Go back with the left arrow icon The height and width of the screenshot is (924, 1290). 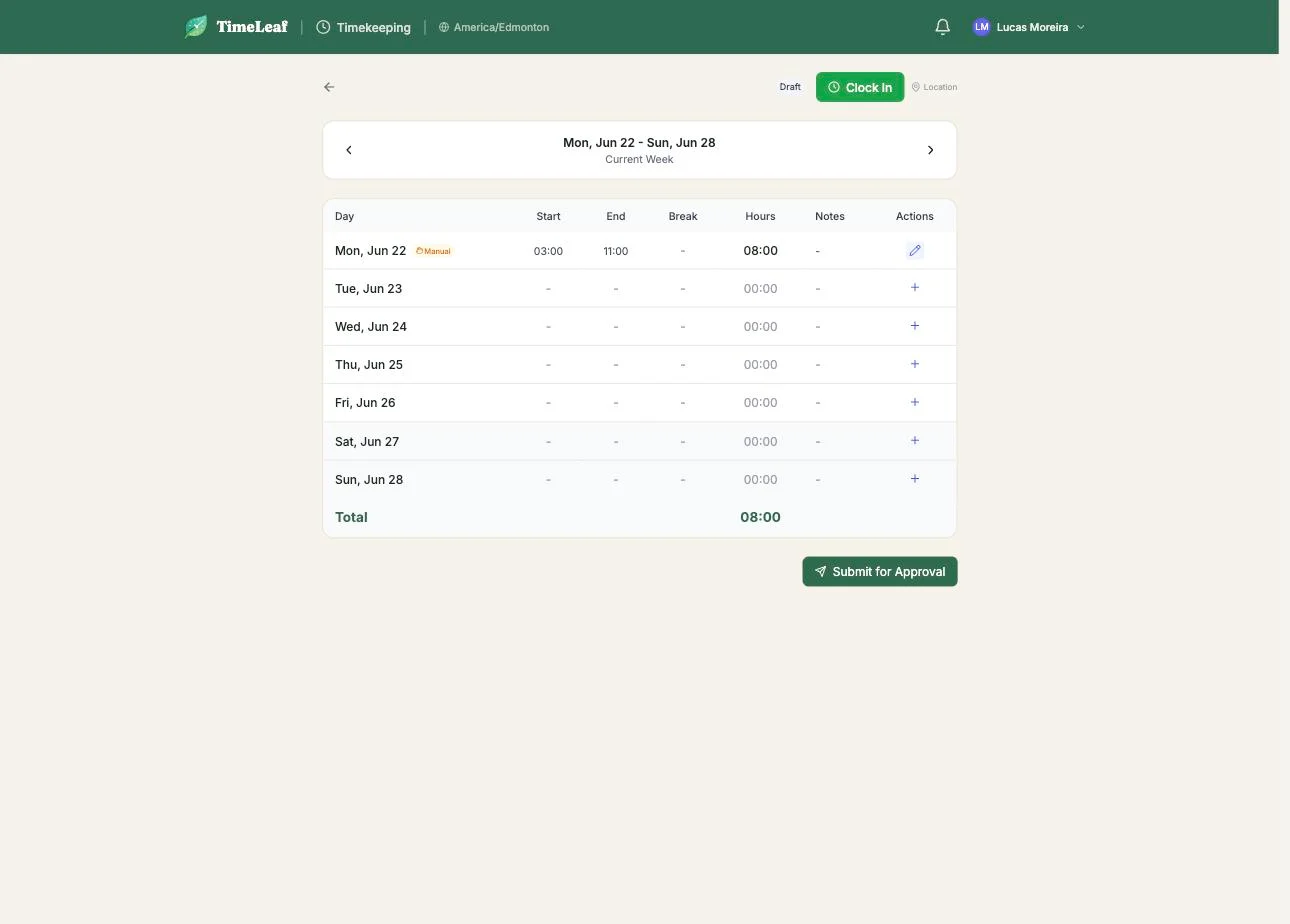point(329,87)
